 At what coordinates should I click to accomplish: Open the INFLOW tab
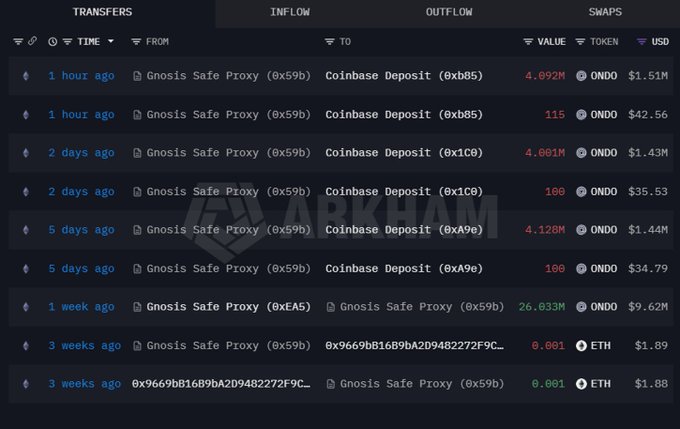pos(290,12)
